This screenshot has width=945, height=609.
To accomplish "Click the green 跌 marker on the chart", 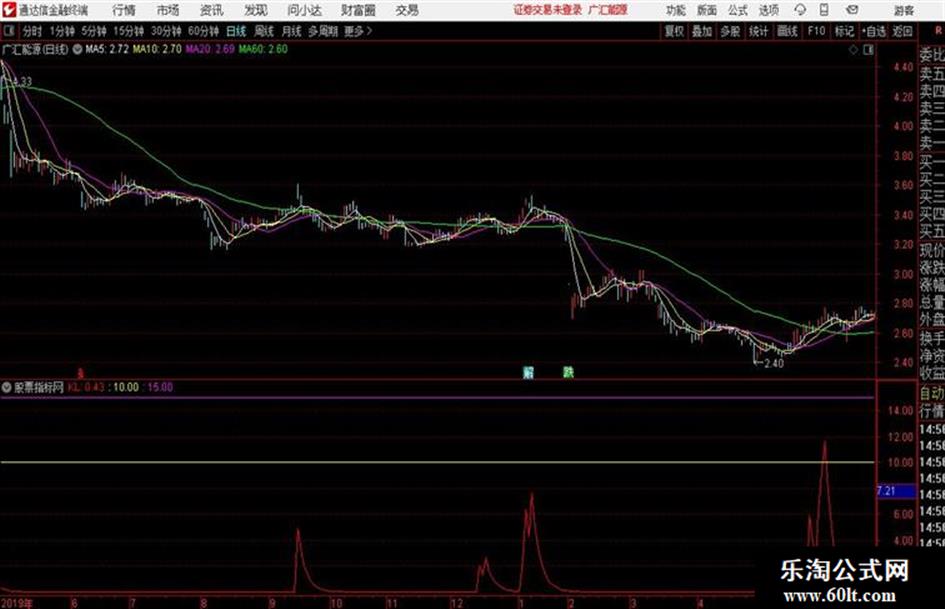I will click(568, 372).
